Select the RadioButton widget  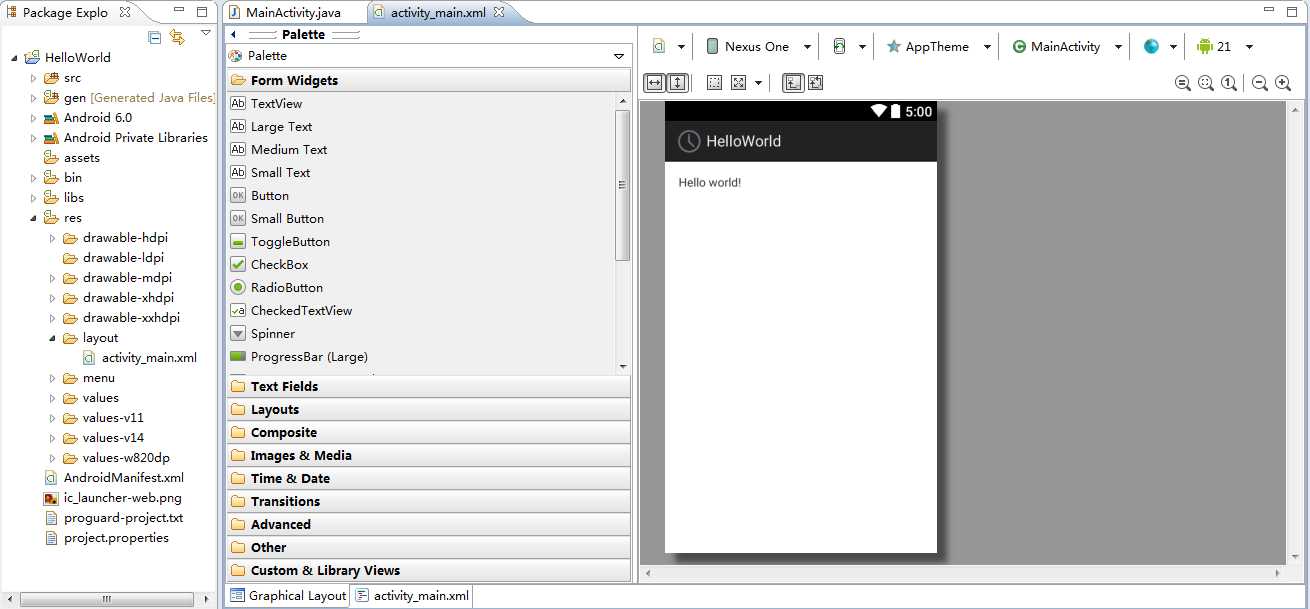coord(287,287)
